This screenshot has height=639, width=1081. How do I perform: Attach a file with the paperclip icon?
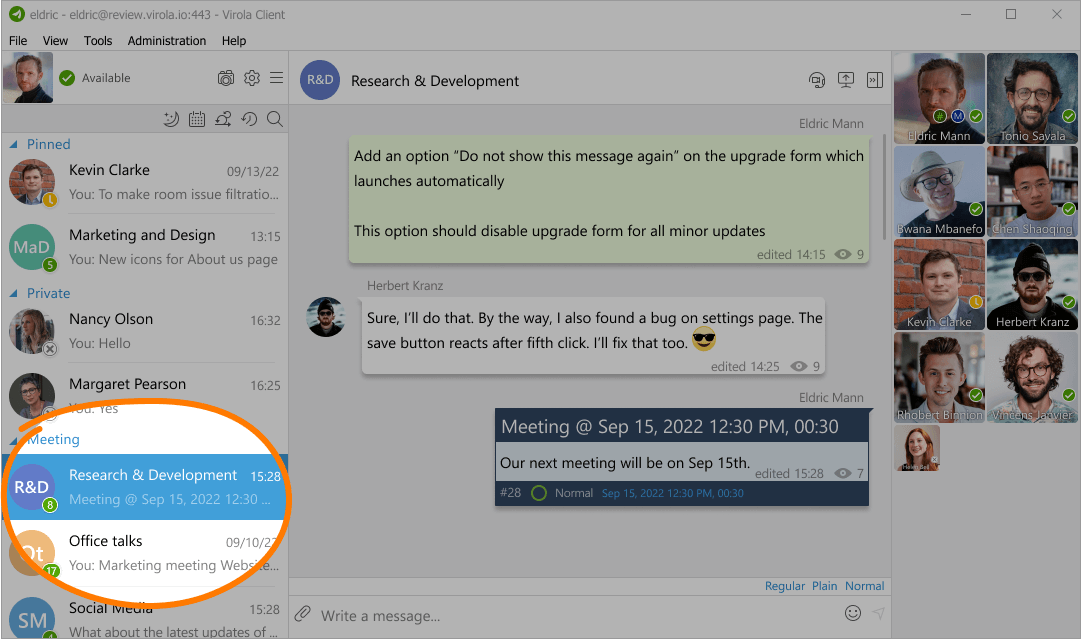(x=302, y=614)
